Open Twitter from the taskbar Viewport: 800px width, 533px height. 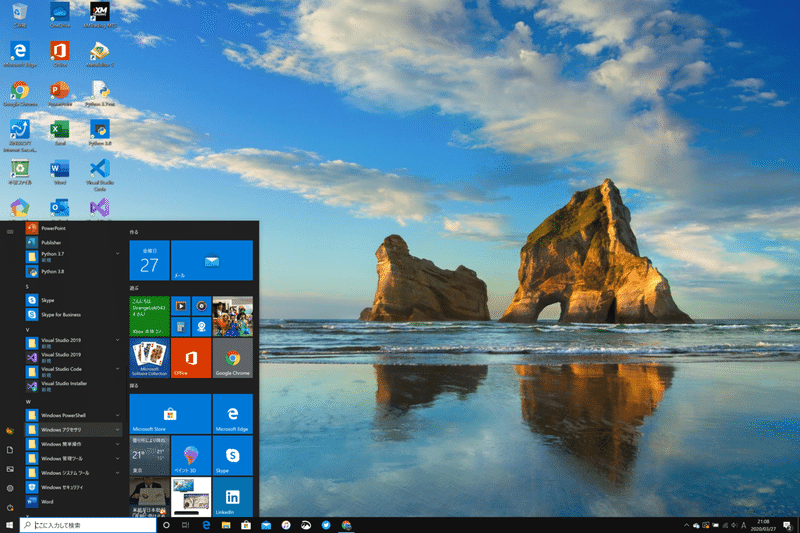click(x=326, y=525)
